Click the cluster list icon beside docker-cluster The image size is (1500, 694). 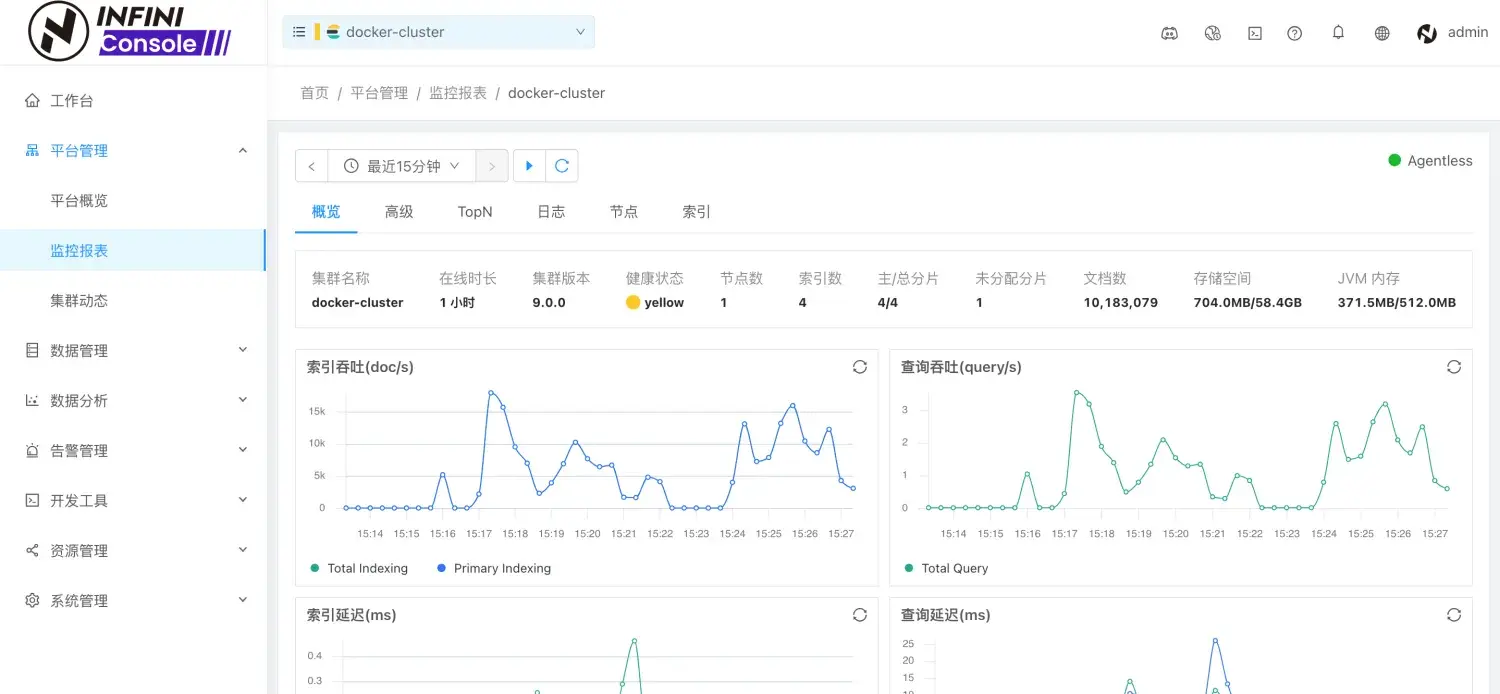click(299, 31)
